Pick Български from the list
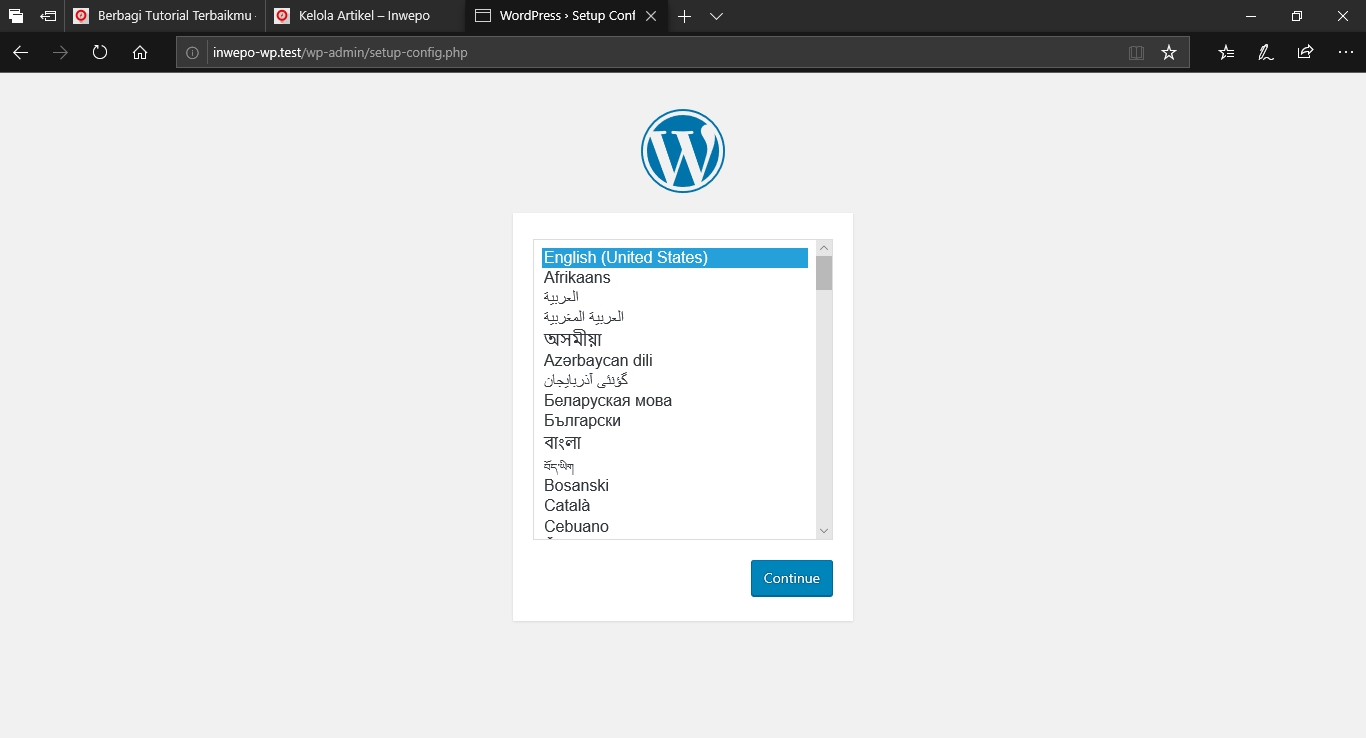Screen dimensions: 1366x738 point(675,421)
